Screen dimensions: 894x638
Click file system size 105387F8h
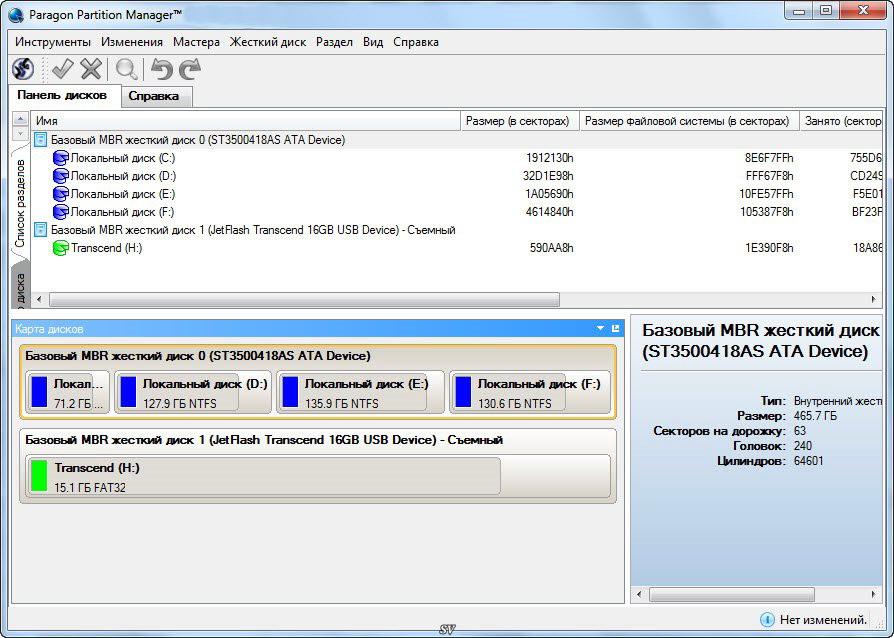pyautogui.click(x=766, y=212)
